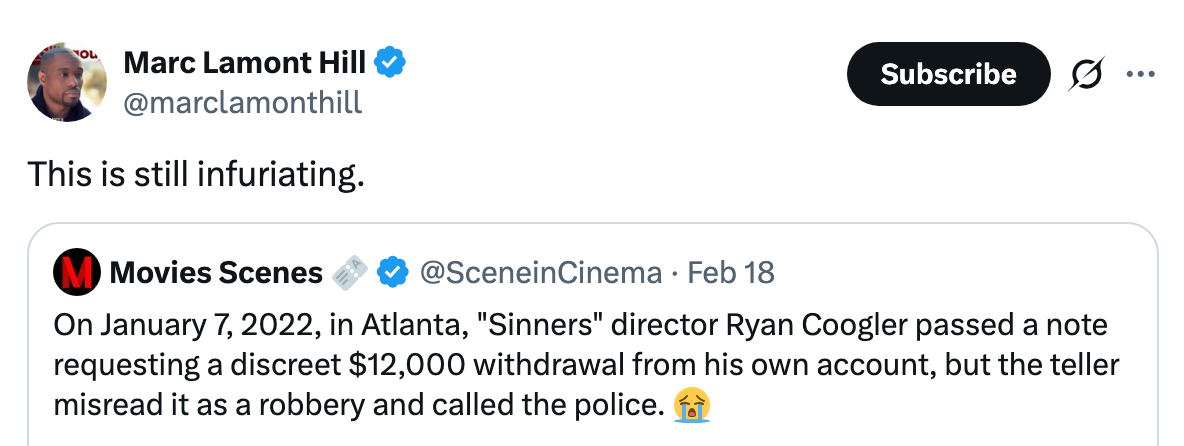Click the Grok slashed-circle icon
The image size is (1184, 446).
coord(1086,75)
